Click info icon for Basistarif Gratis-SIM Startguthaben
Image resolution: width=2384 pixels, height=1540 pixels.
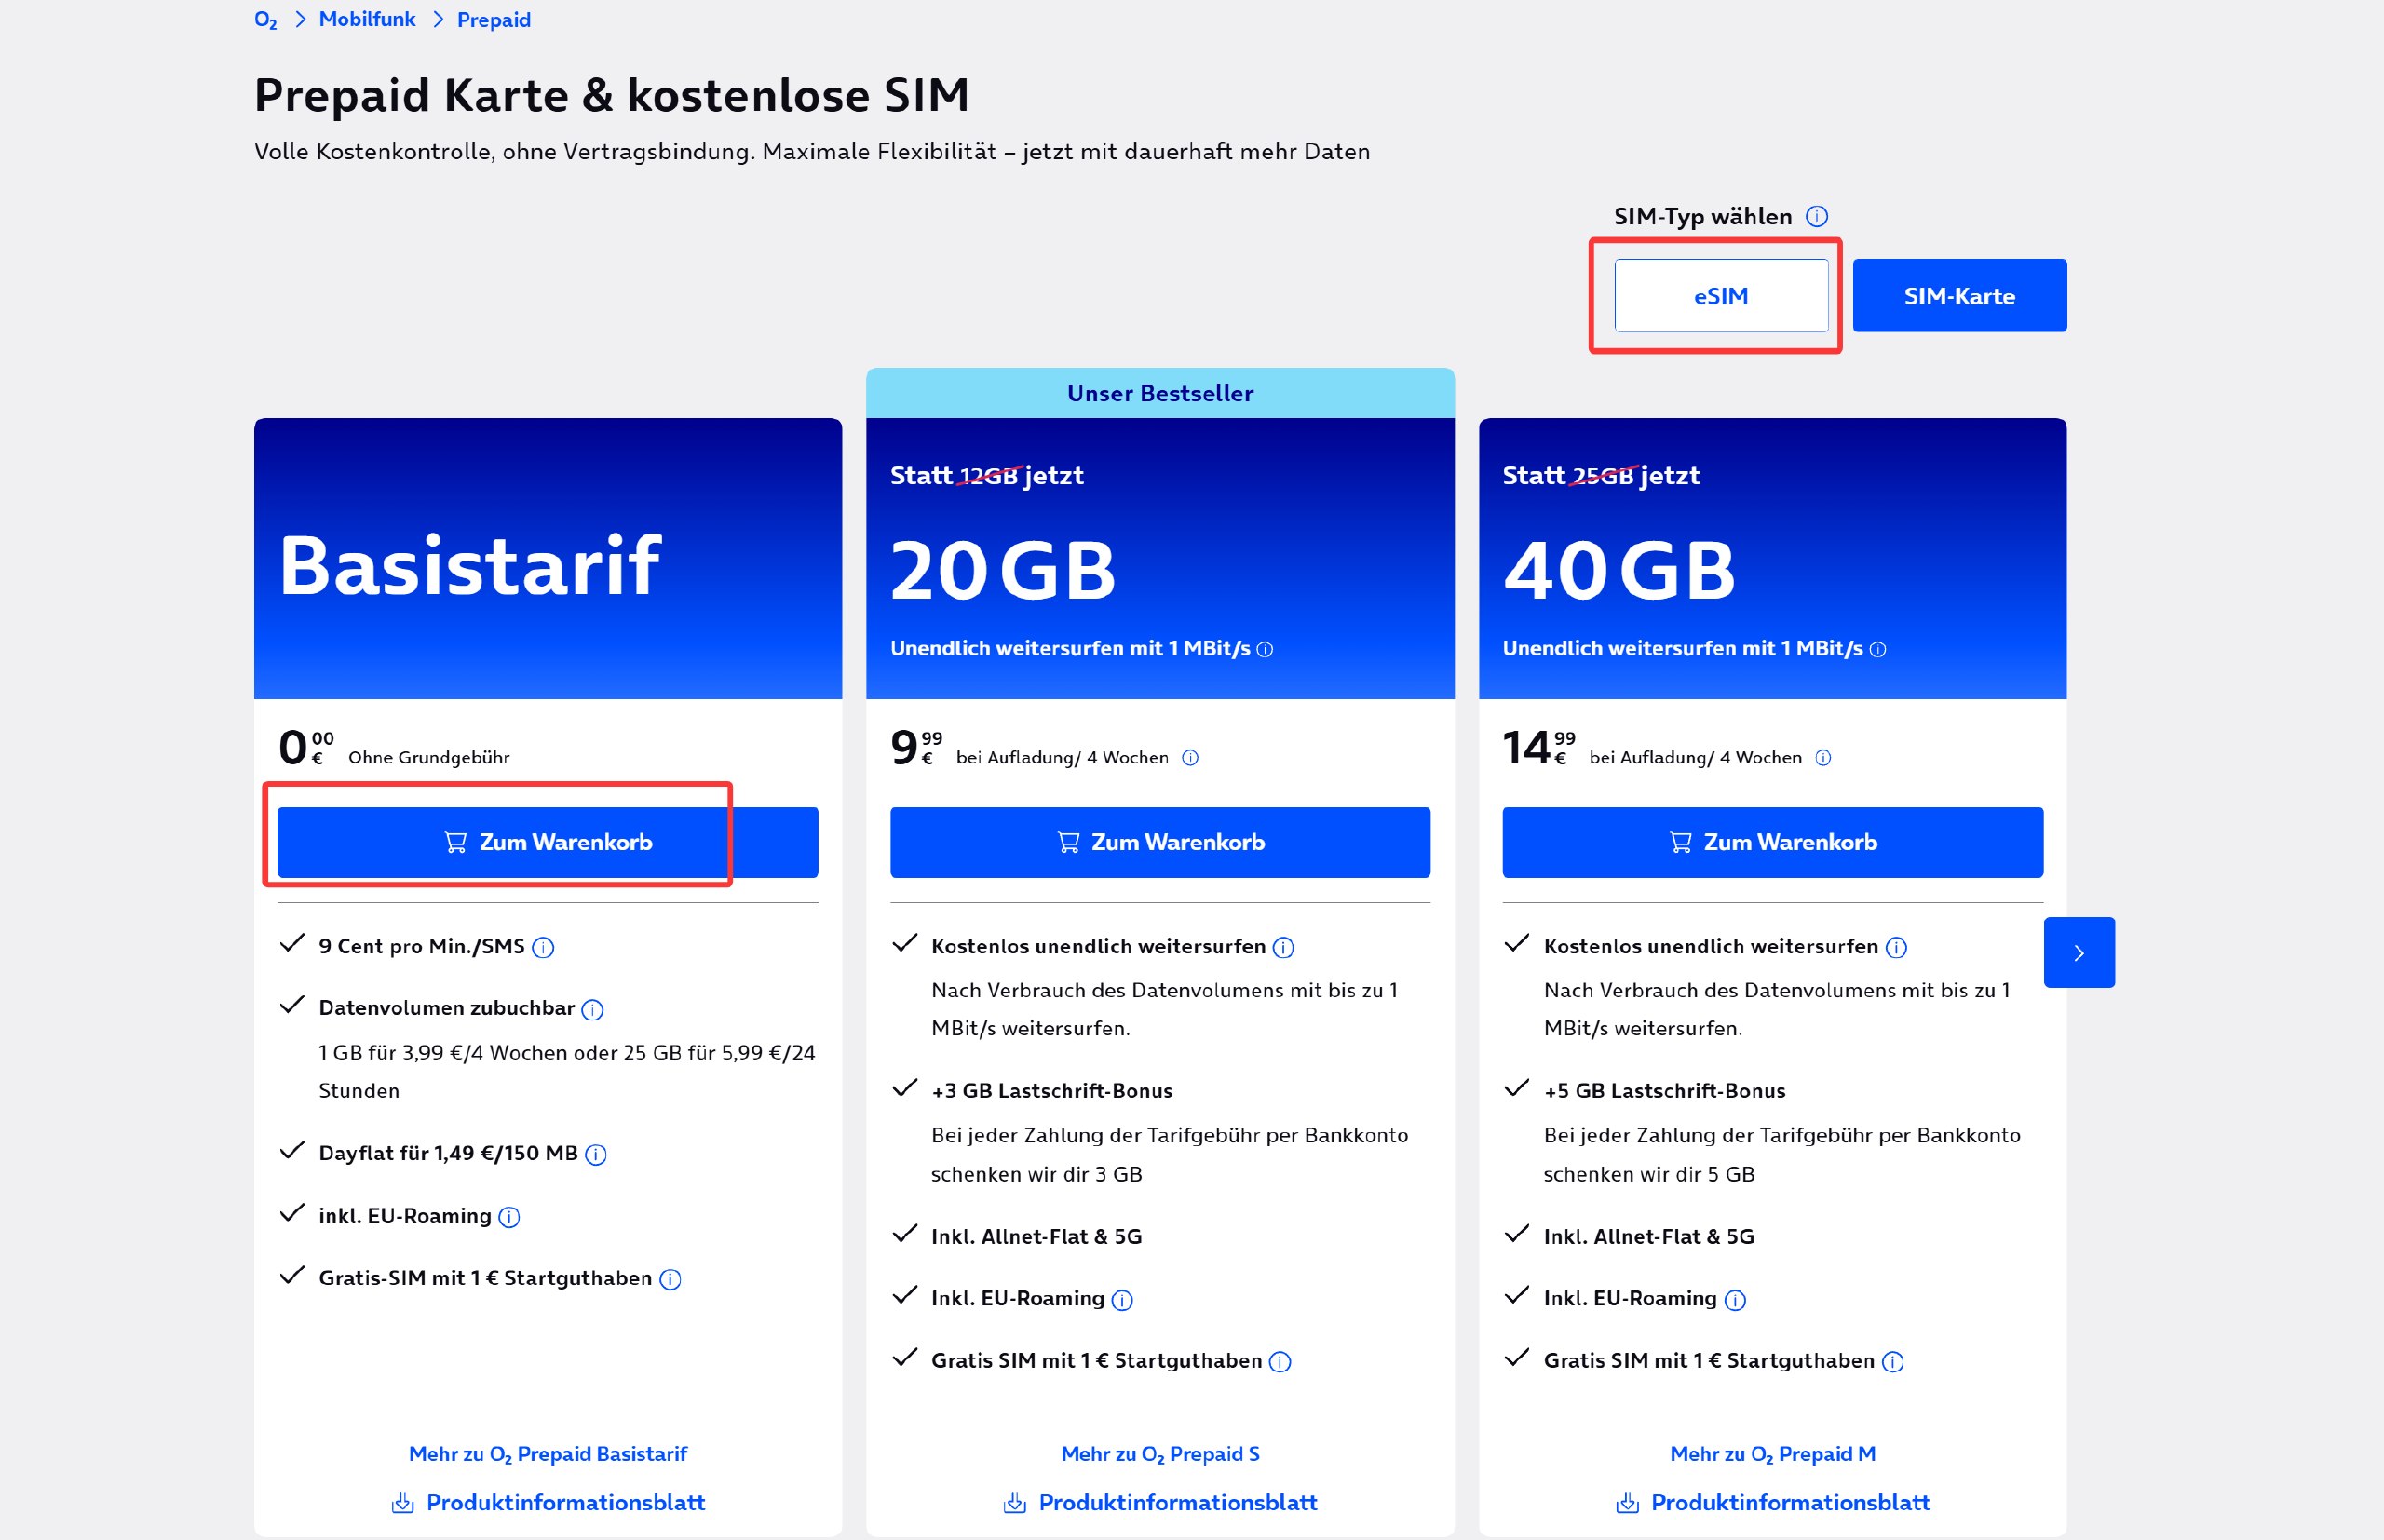point(670,1280)
